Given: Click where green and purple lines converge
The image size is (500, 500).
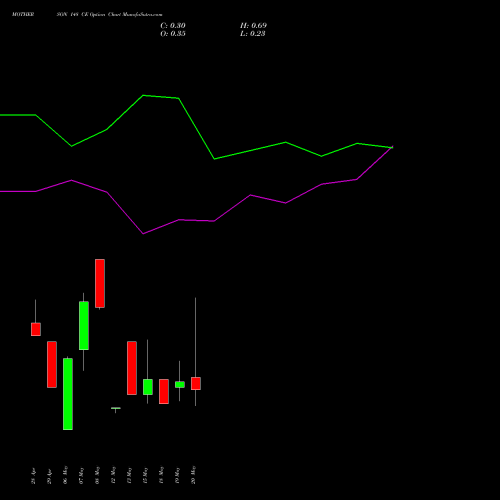Looking at the screenshot, I should click(x=392, y=147).
